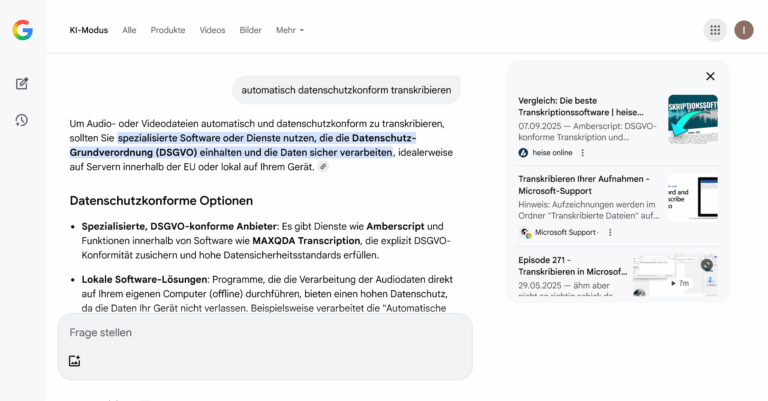768x401 pixels.
Task: Select the KI-Modus tab
Action: point(89,30)
